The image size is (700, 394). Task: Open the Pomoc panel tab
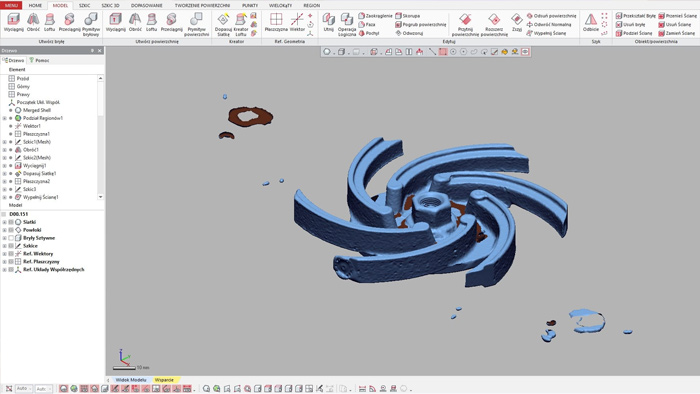pos(39,60)
